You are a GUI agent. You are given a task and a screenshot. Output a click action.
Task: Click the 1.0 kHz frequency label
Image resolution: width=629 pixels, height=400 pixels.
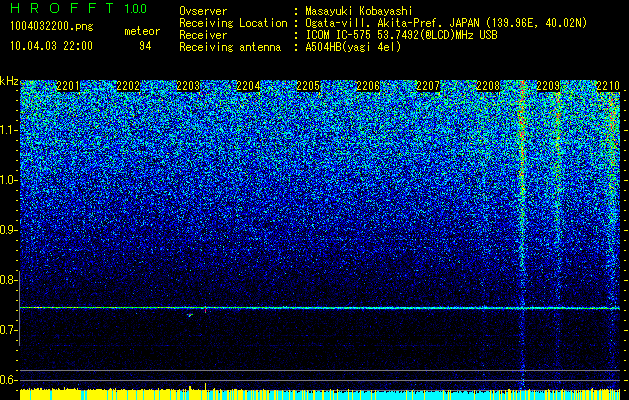[8, 180]
